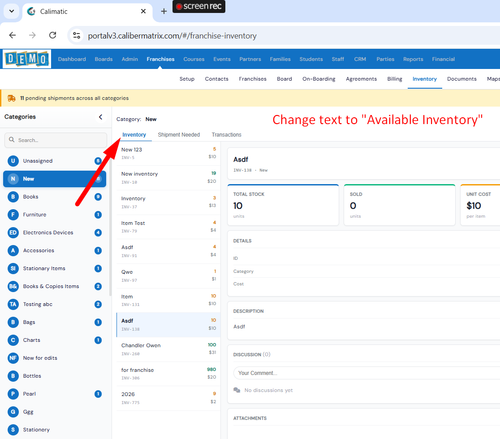The width and height of the screenshot is (500, 439).
Task: Open the New inventory item INV-18
Action: tap(168, 178)
